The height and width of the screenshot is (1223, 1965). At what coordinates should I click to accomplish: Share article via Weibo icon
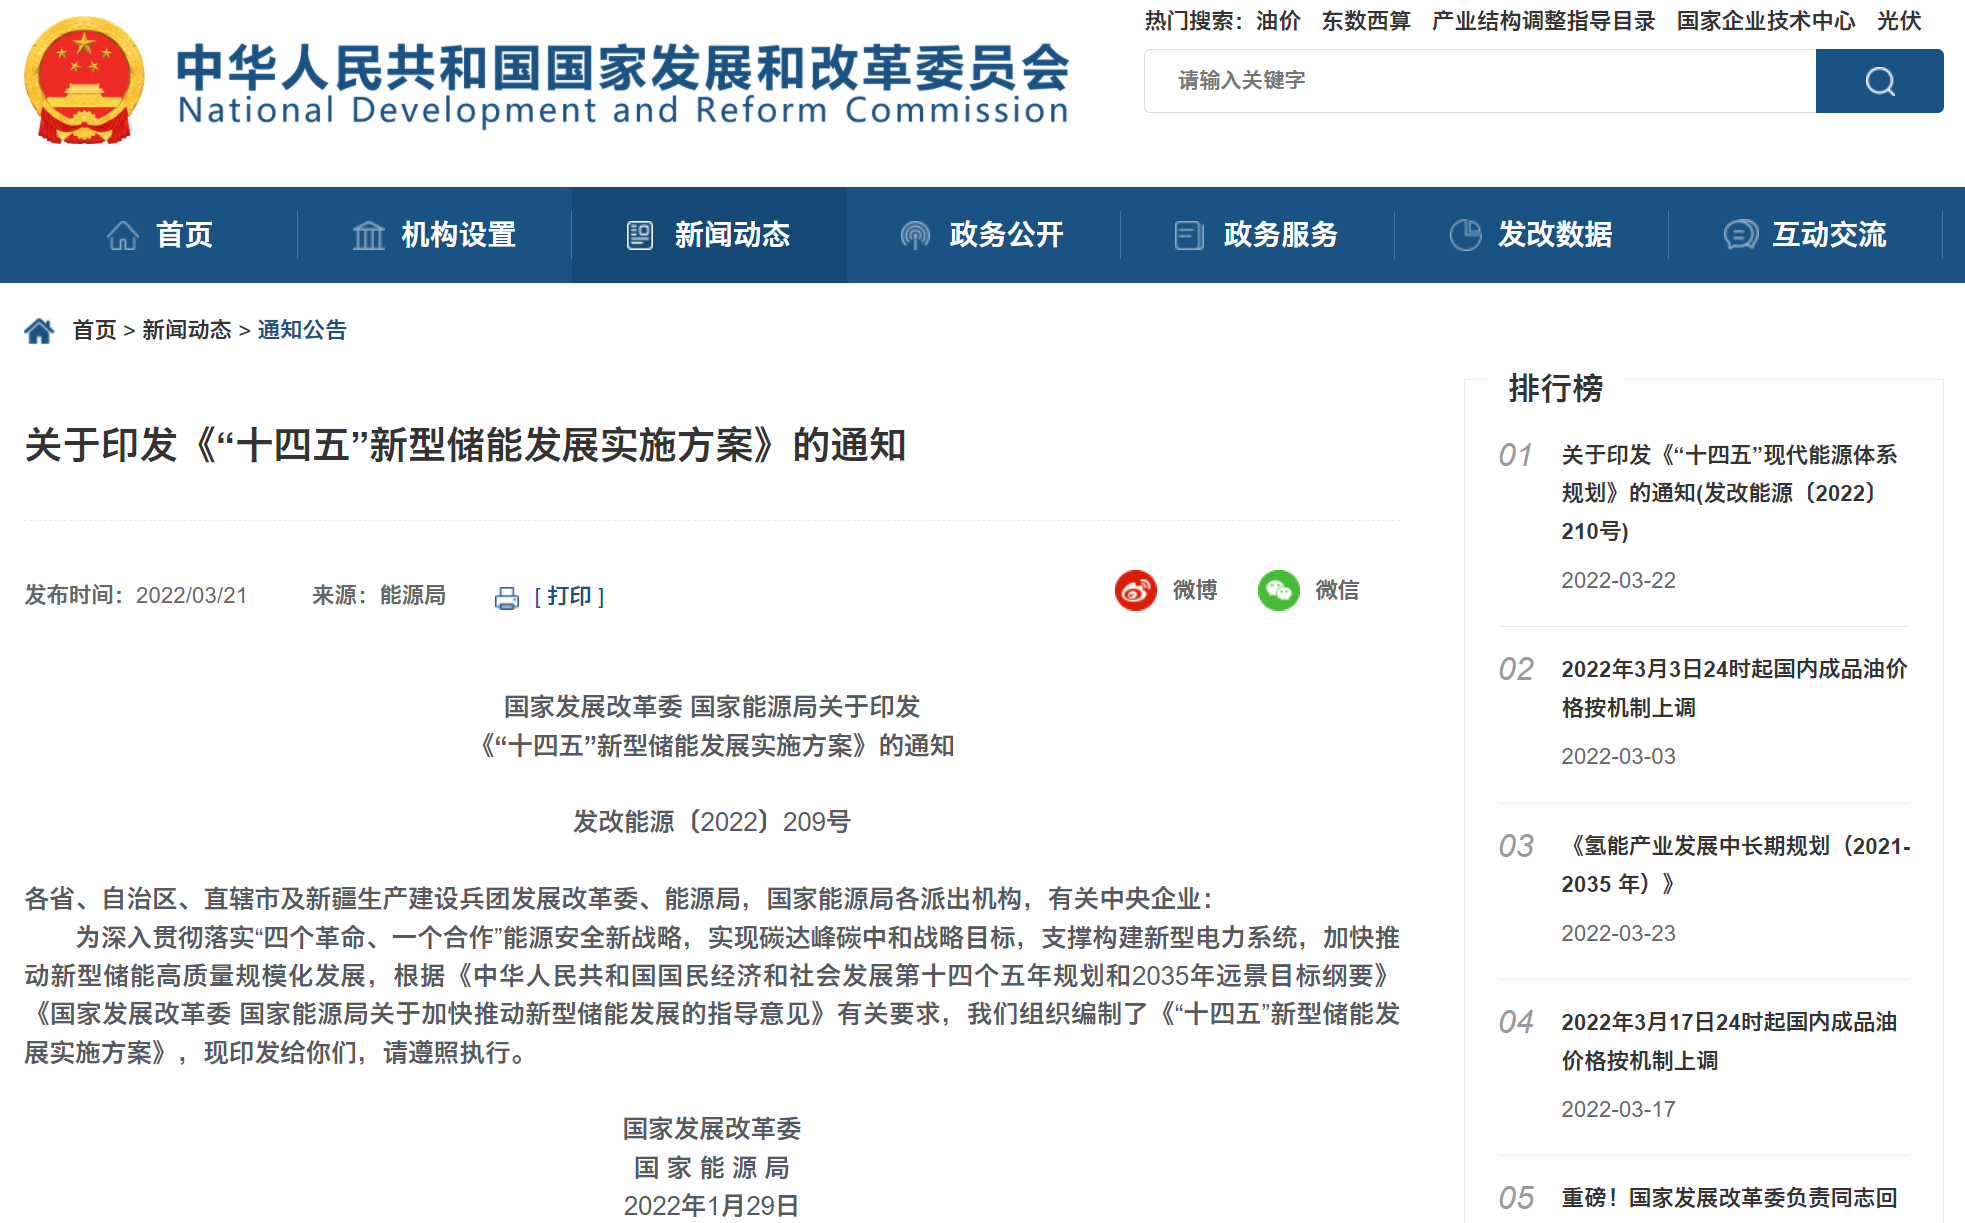pos(1135,590)
